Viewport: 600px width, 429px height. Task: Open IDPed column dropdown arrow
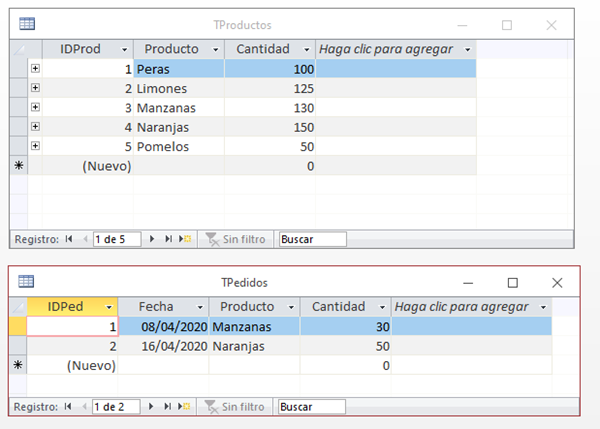click(x=109, y=307)
